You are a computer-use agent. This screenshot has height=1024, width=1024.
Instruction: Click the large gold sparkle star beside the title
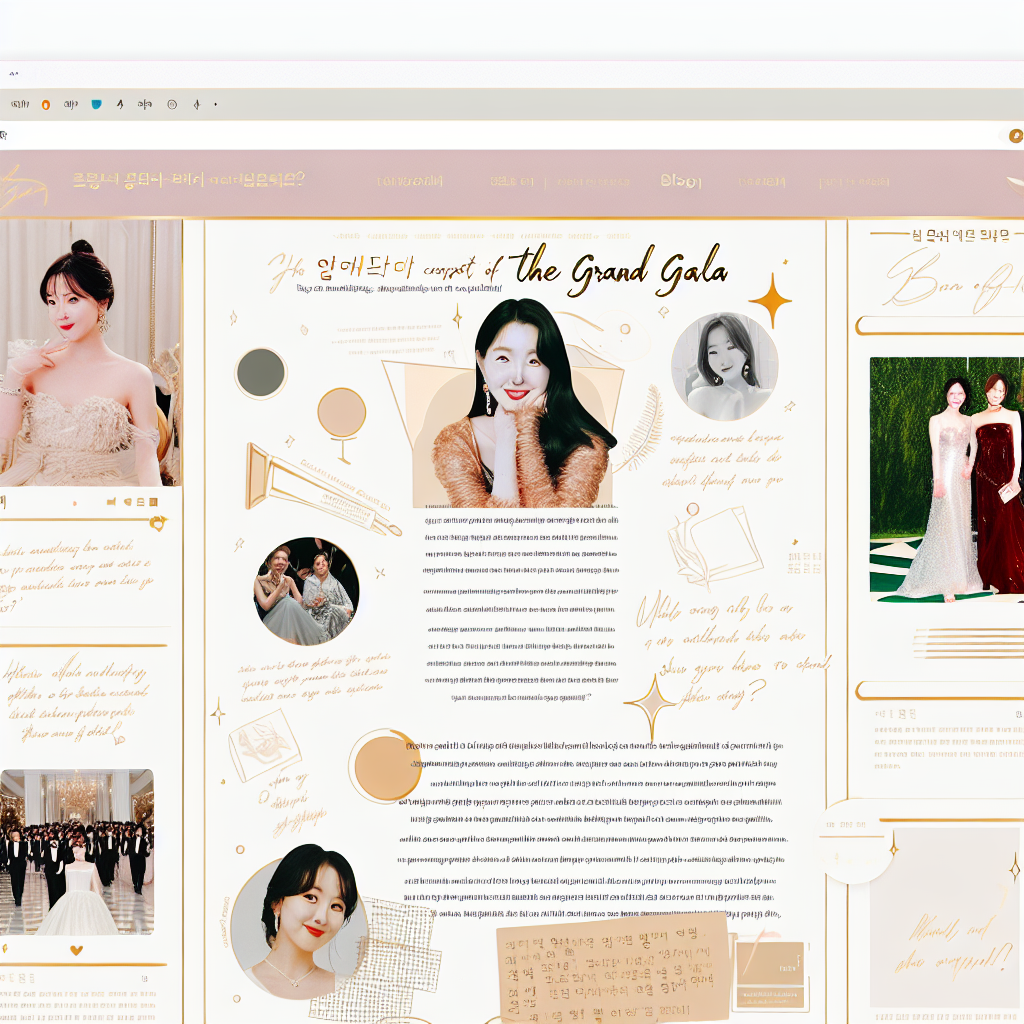pos(771,299)
